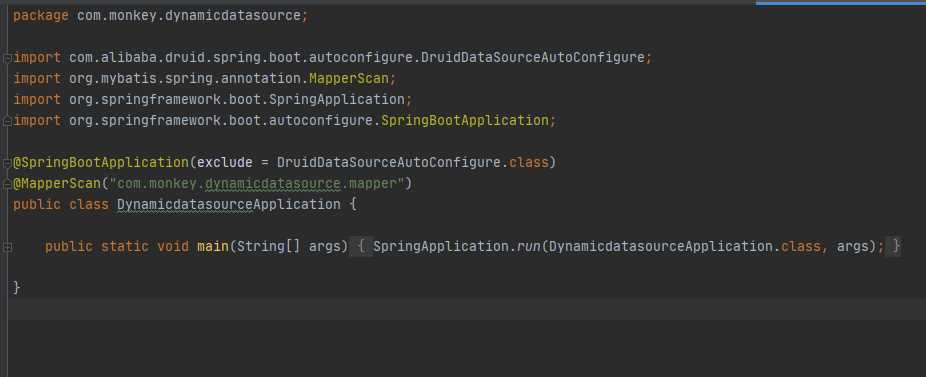926x377 pixels.
Task: Click the italic run method call
Action: pos(529,246)
